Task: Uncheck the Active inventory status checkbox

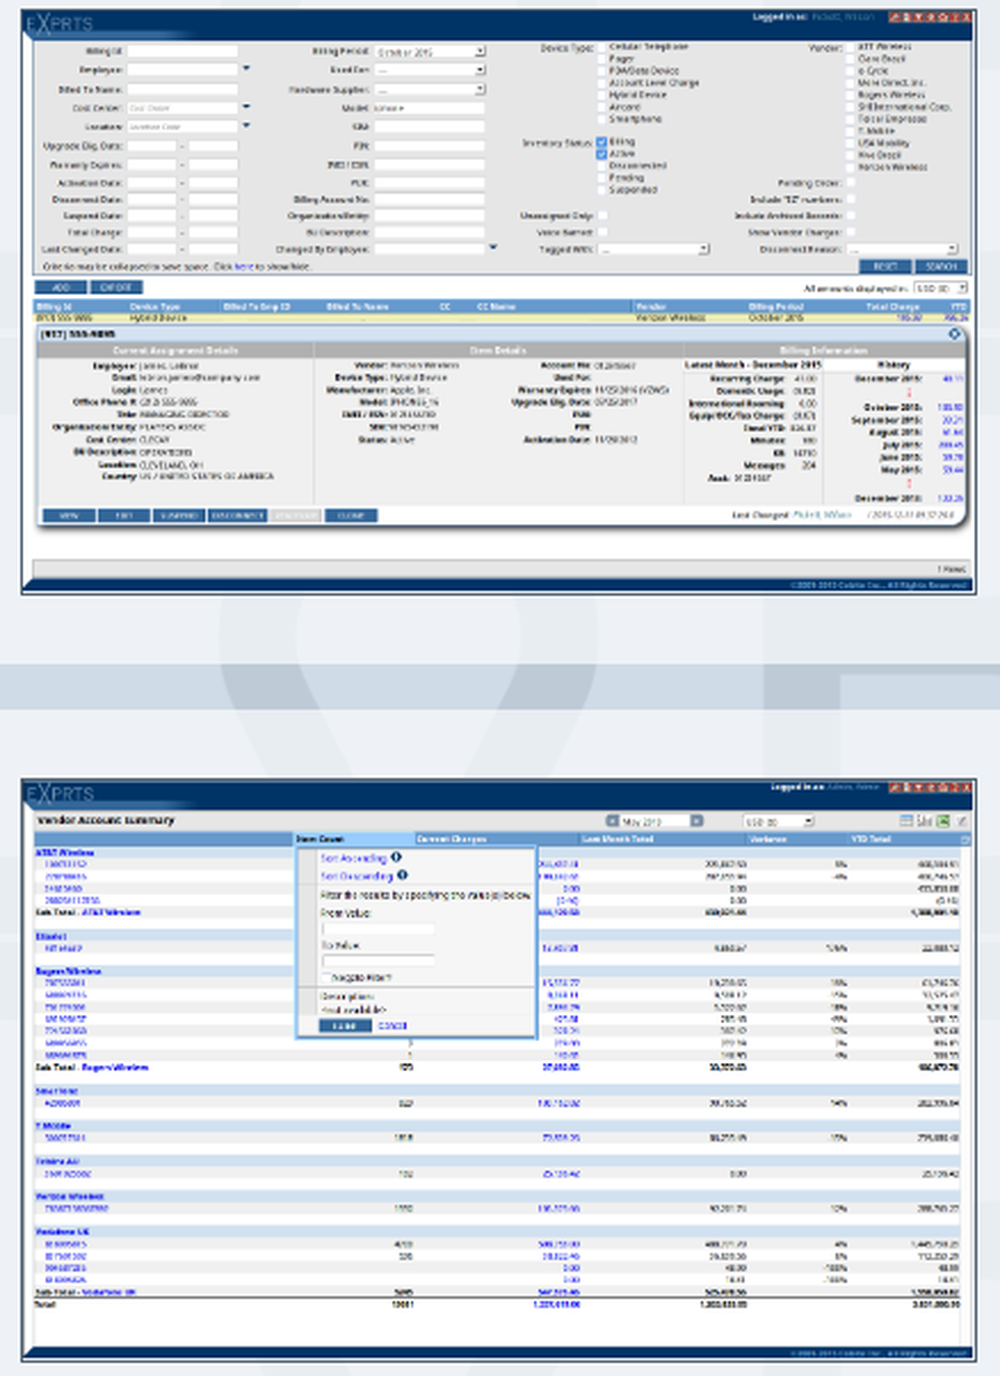Action: coord(602,155)
